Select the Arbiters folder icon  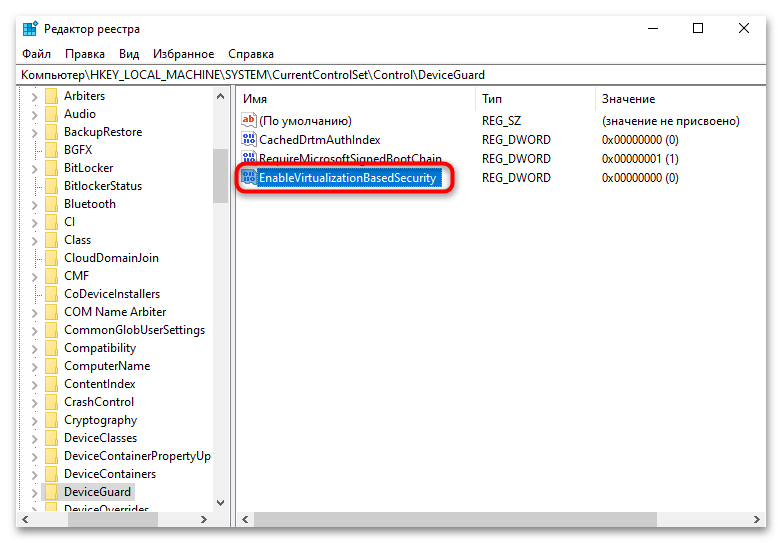51,96
